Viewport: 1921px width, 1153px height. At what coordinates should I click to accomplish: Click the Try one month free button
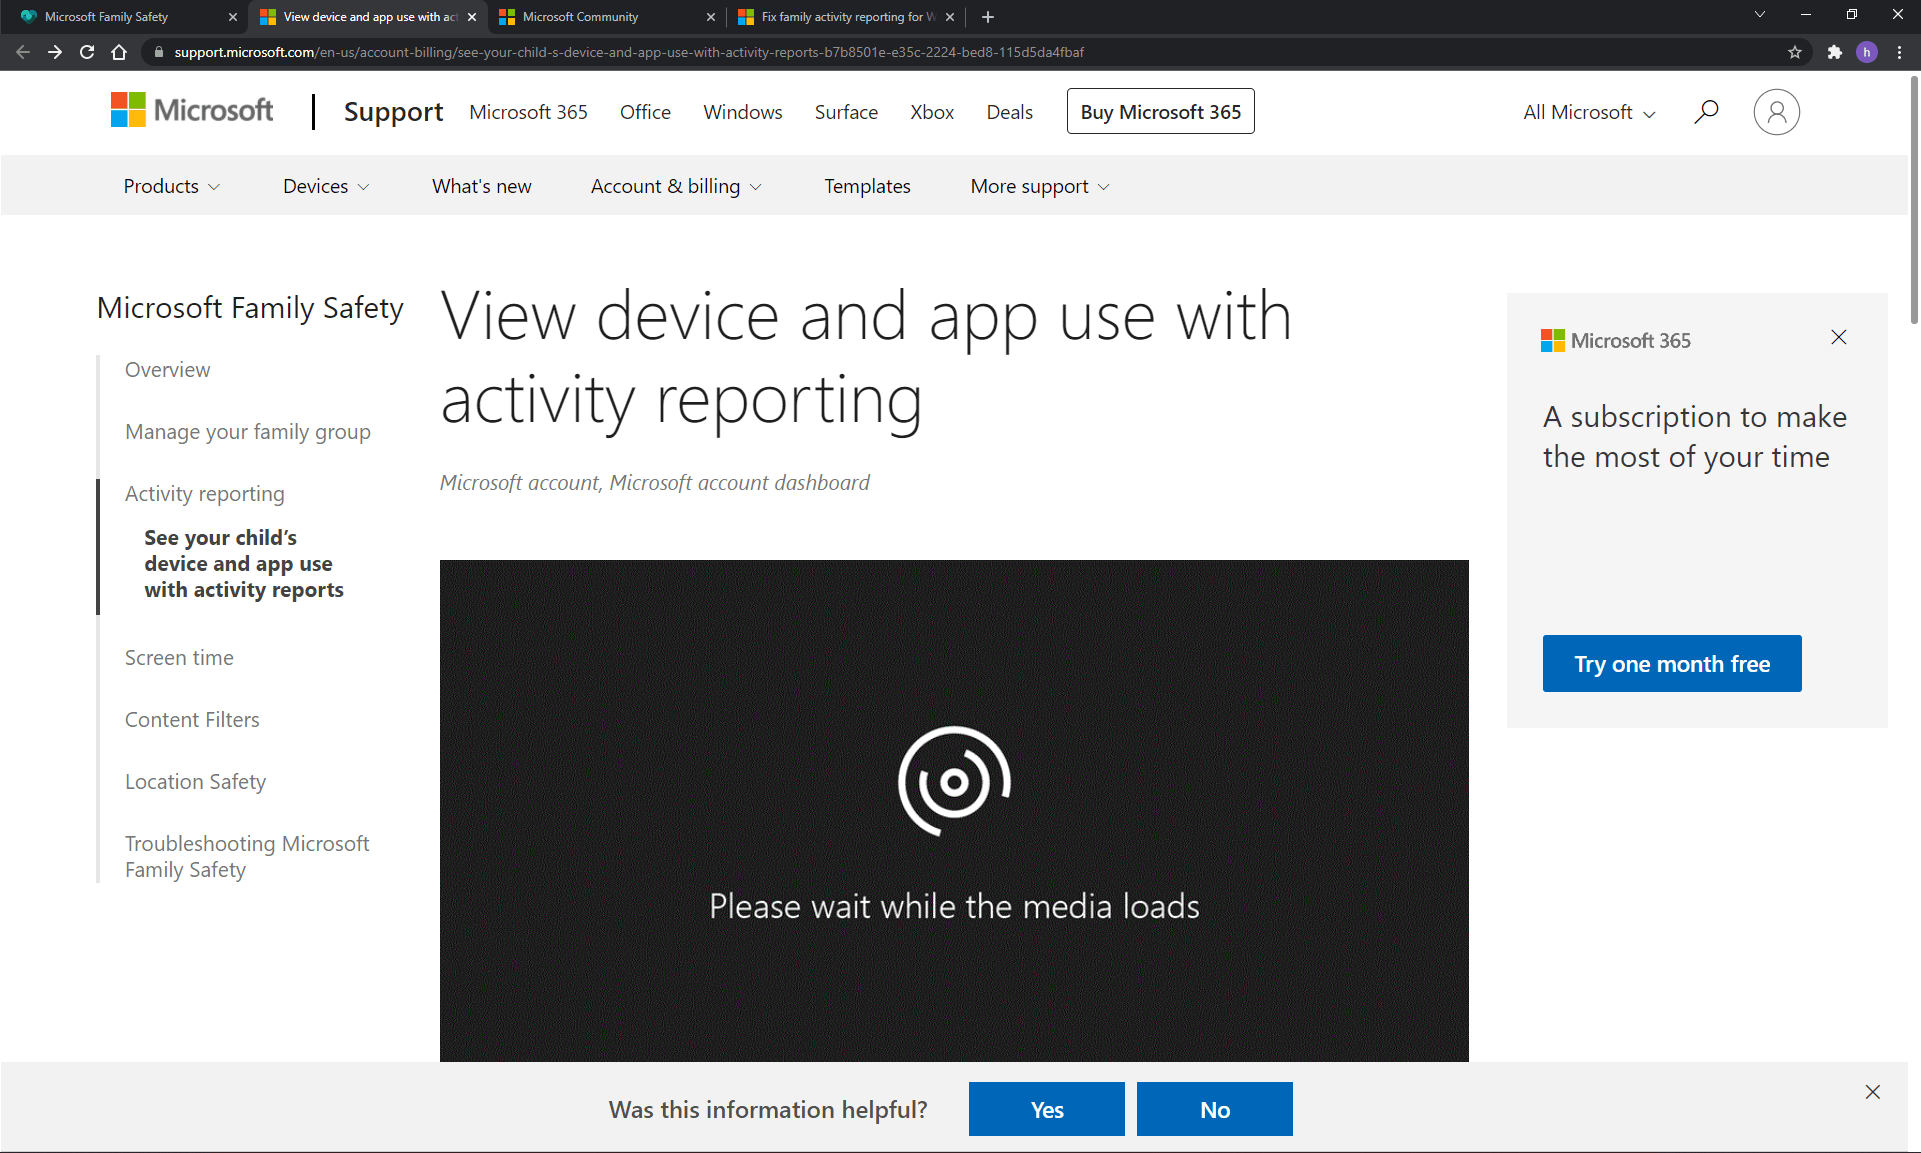pyautogui.click(x=1671, y=663)
